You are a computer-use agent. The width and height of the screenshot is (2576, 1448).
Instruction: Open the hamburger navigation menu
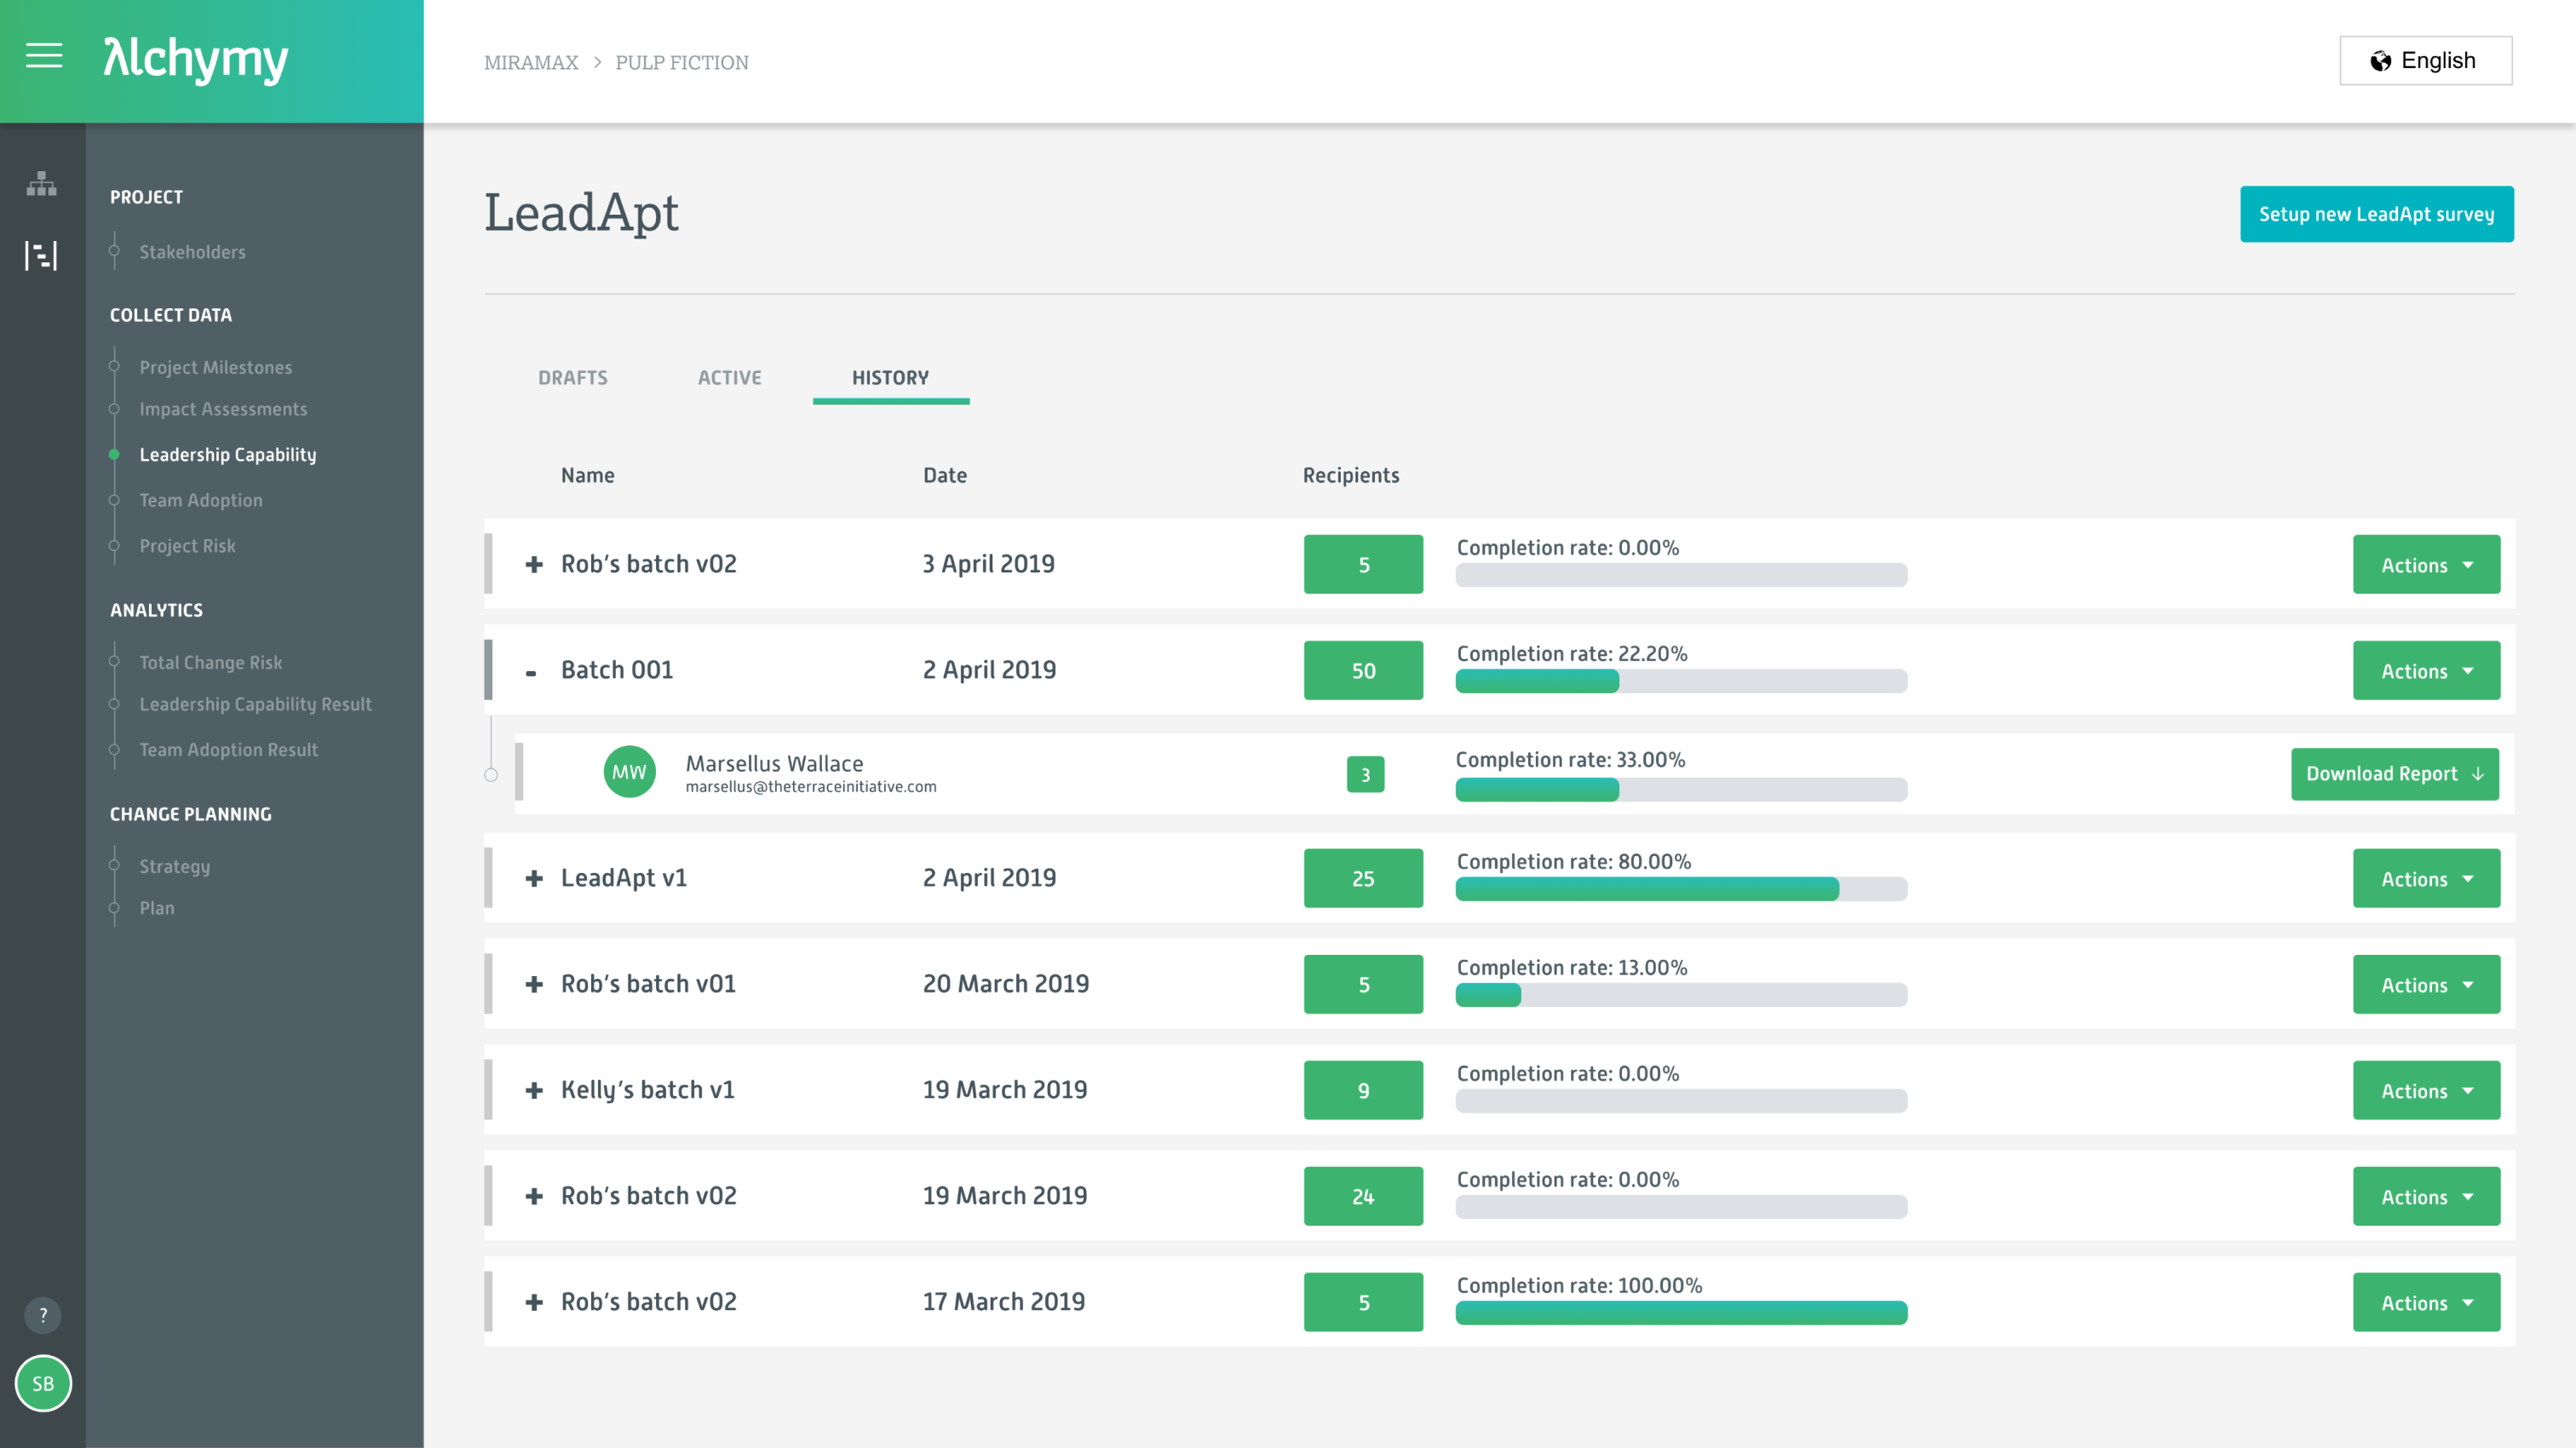[43, 57]
